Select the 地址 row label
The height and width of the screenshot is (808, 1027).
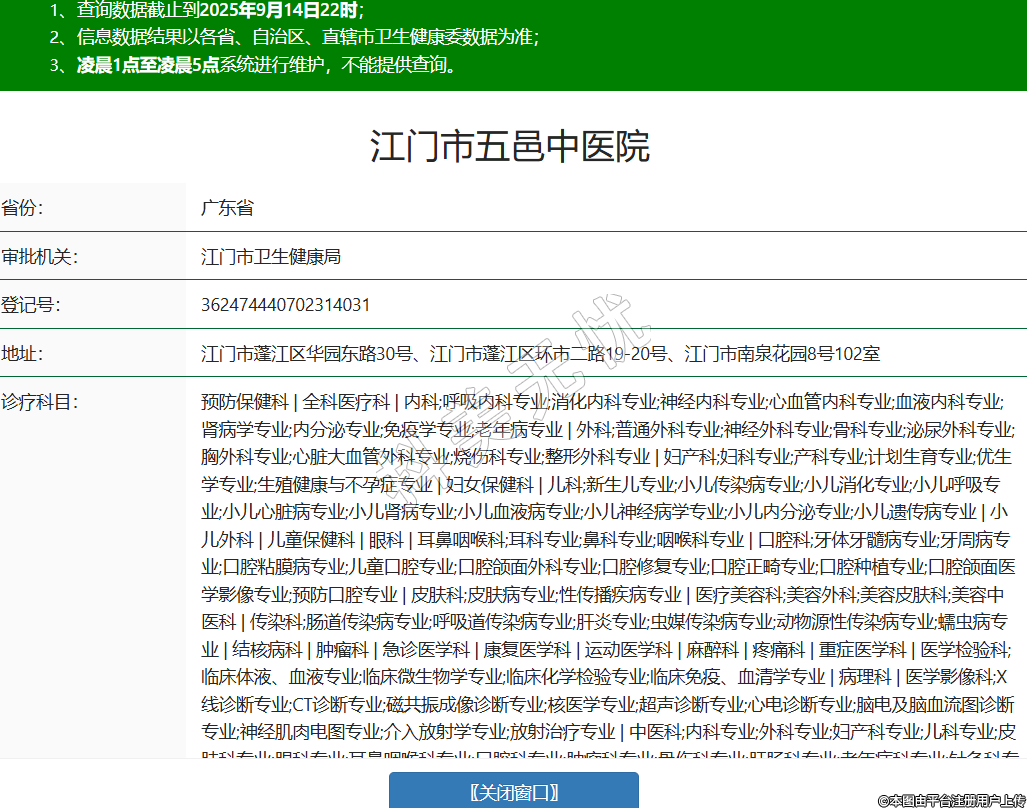point(23,354)
